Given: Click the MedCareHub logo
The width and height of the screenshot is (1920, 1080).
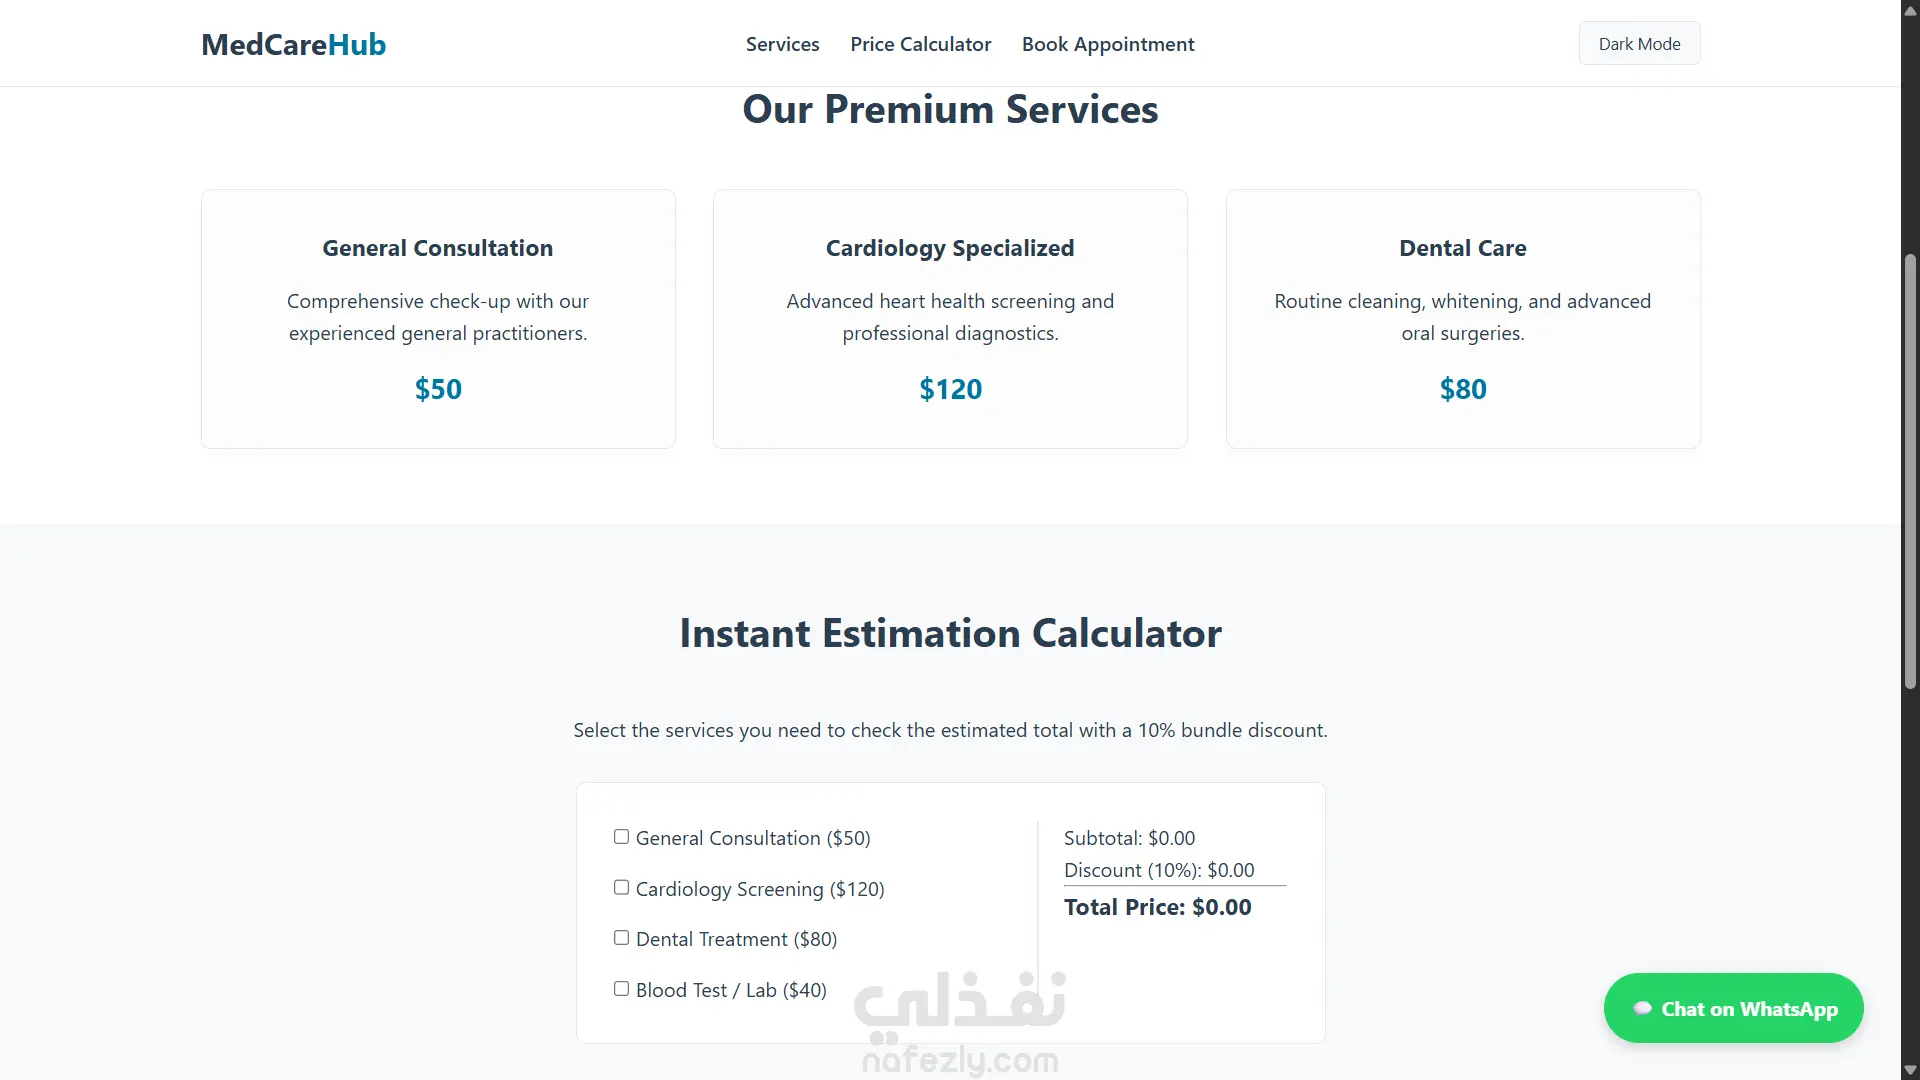Looking at the screenshot, I should coord(293,44).
